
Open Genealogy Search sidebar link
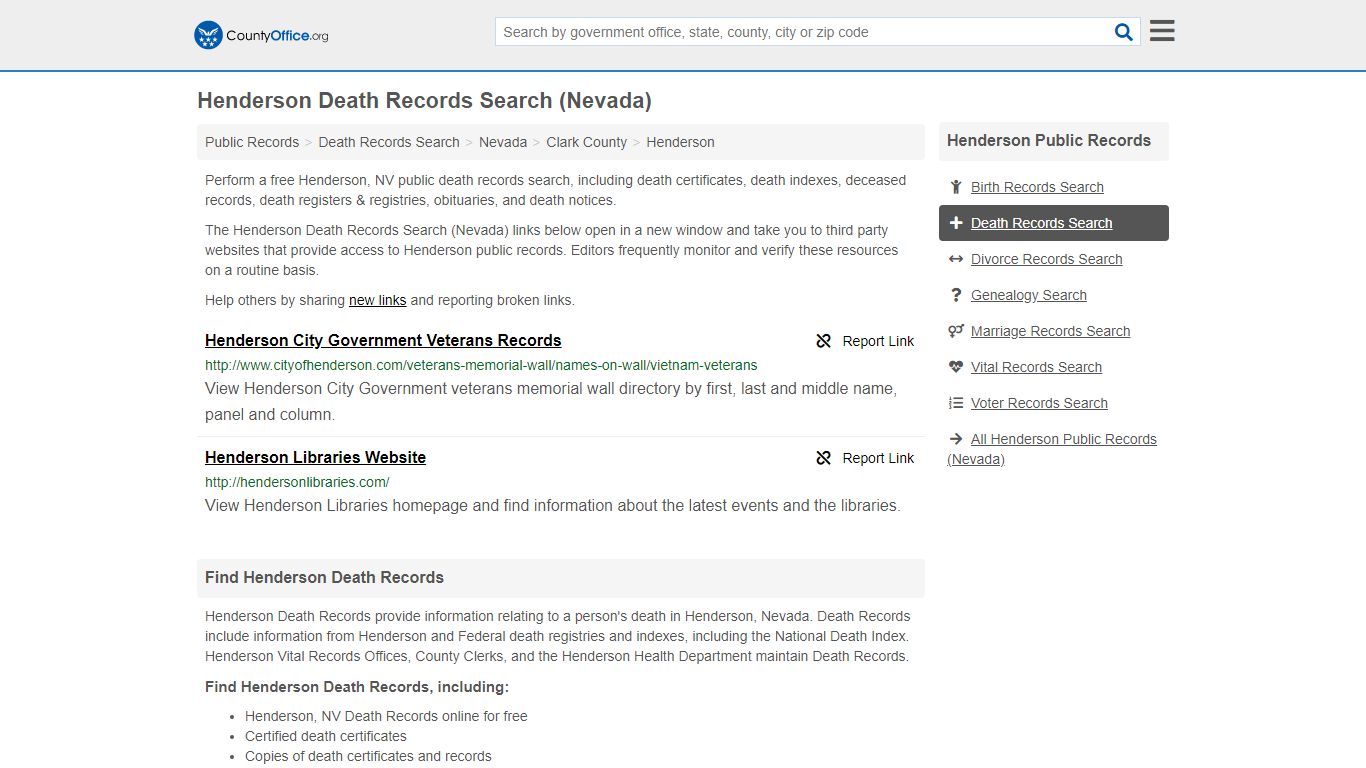1028,295
